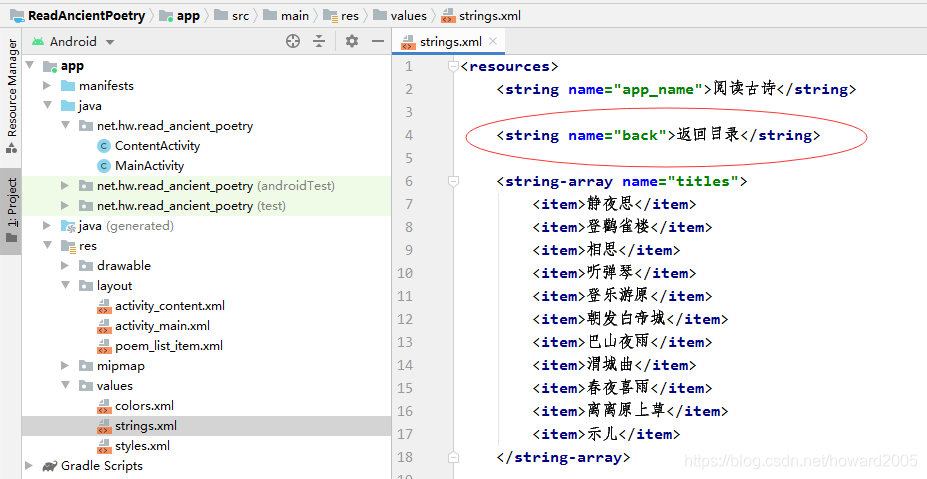Click the java (generated) folder icon
Image resolution: width=927 pixels, height=479 pixels.
(69, 226)
